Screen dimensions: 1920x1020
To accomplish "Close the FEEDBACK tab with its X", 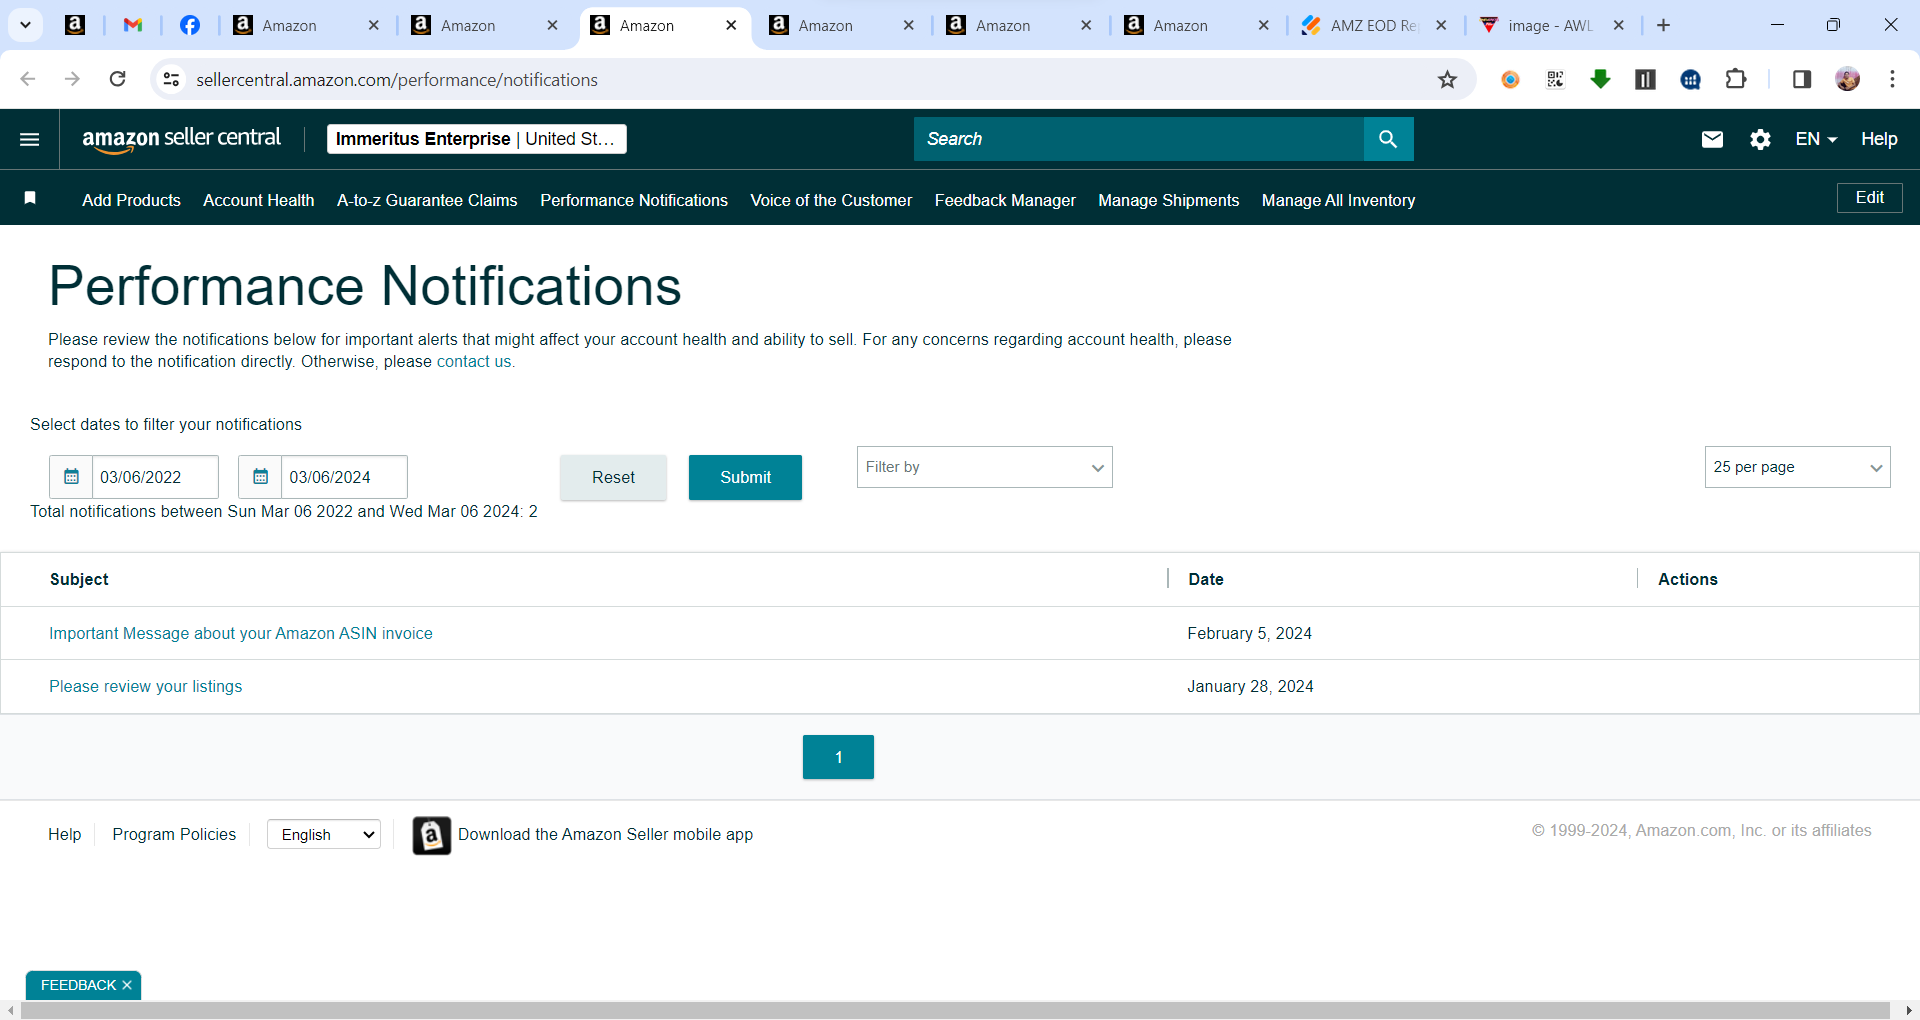I will click(127, 985).
